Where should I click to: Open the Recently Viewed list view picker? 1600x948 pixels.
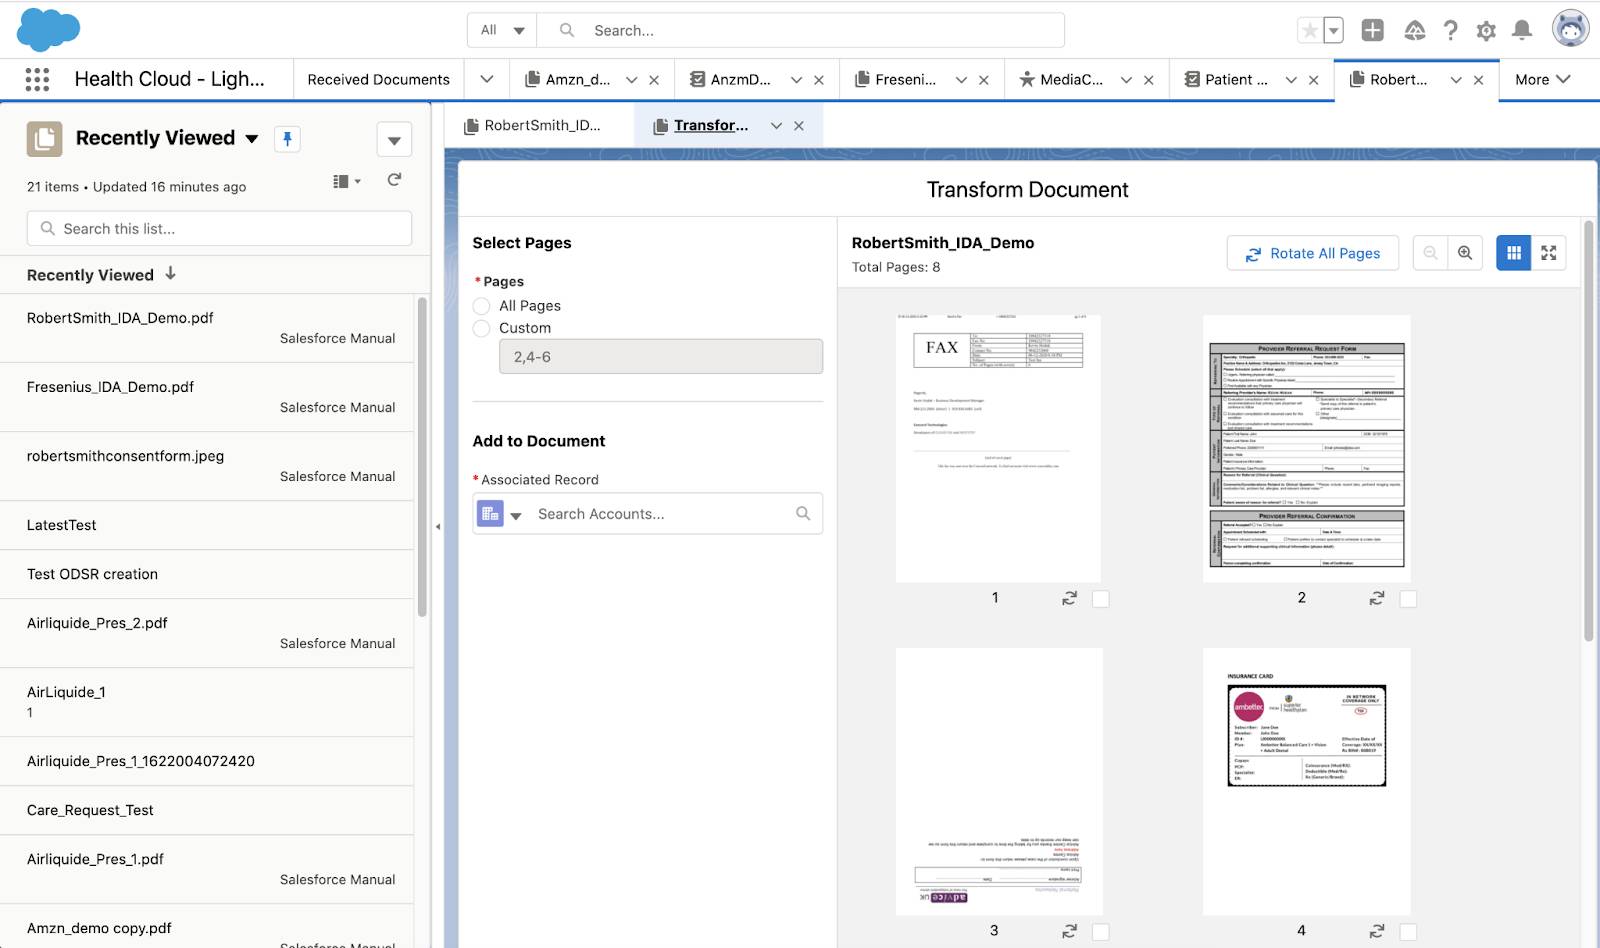tap(167, 138)
